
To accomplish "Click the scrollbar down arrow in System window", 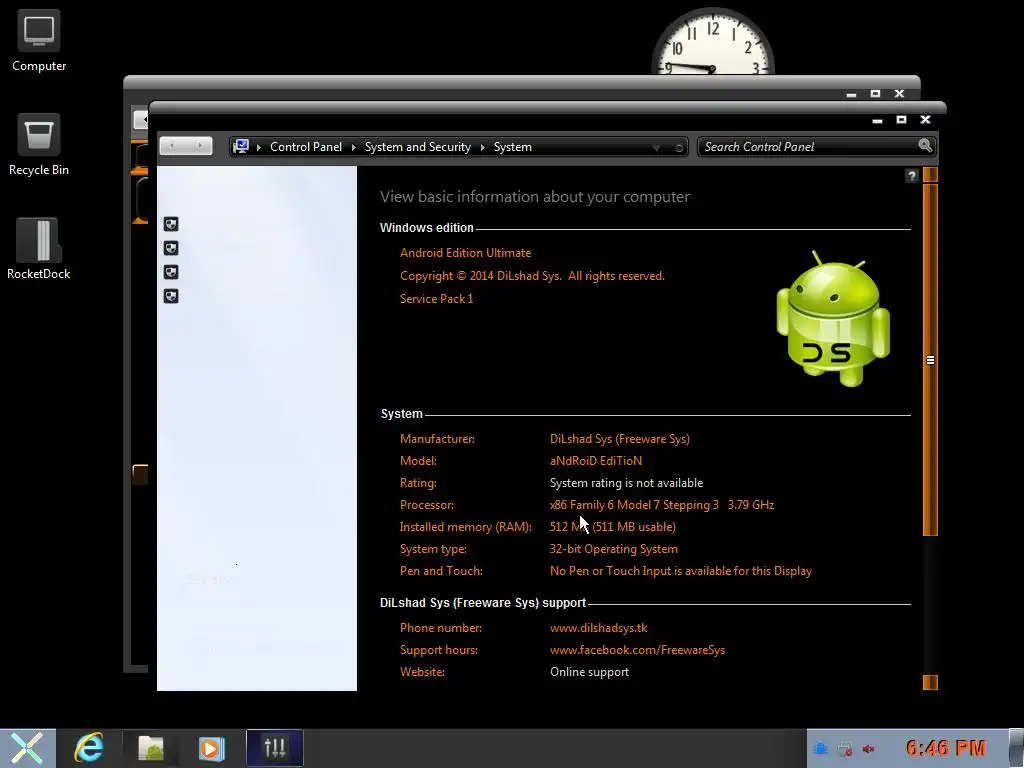I will point(930,682).
